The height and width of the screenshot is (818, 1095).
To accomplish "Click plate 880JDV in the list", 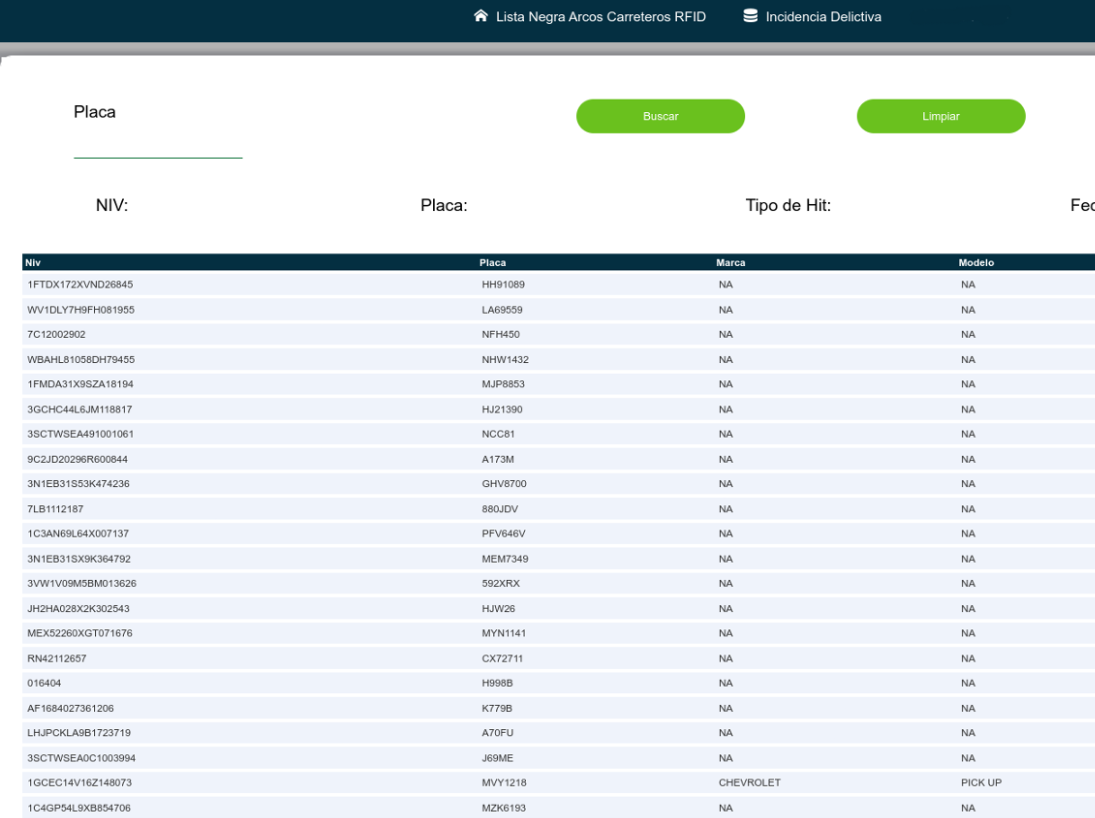I will [500, 509].
